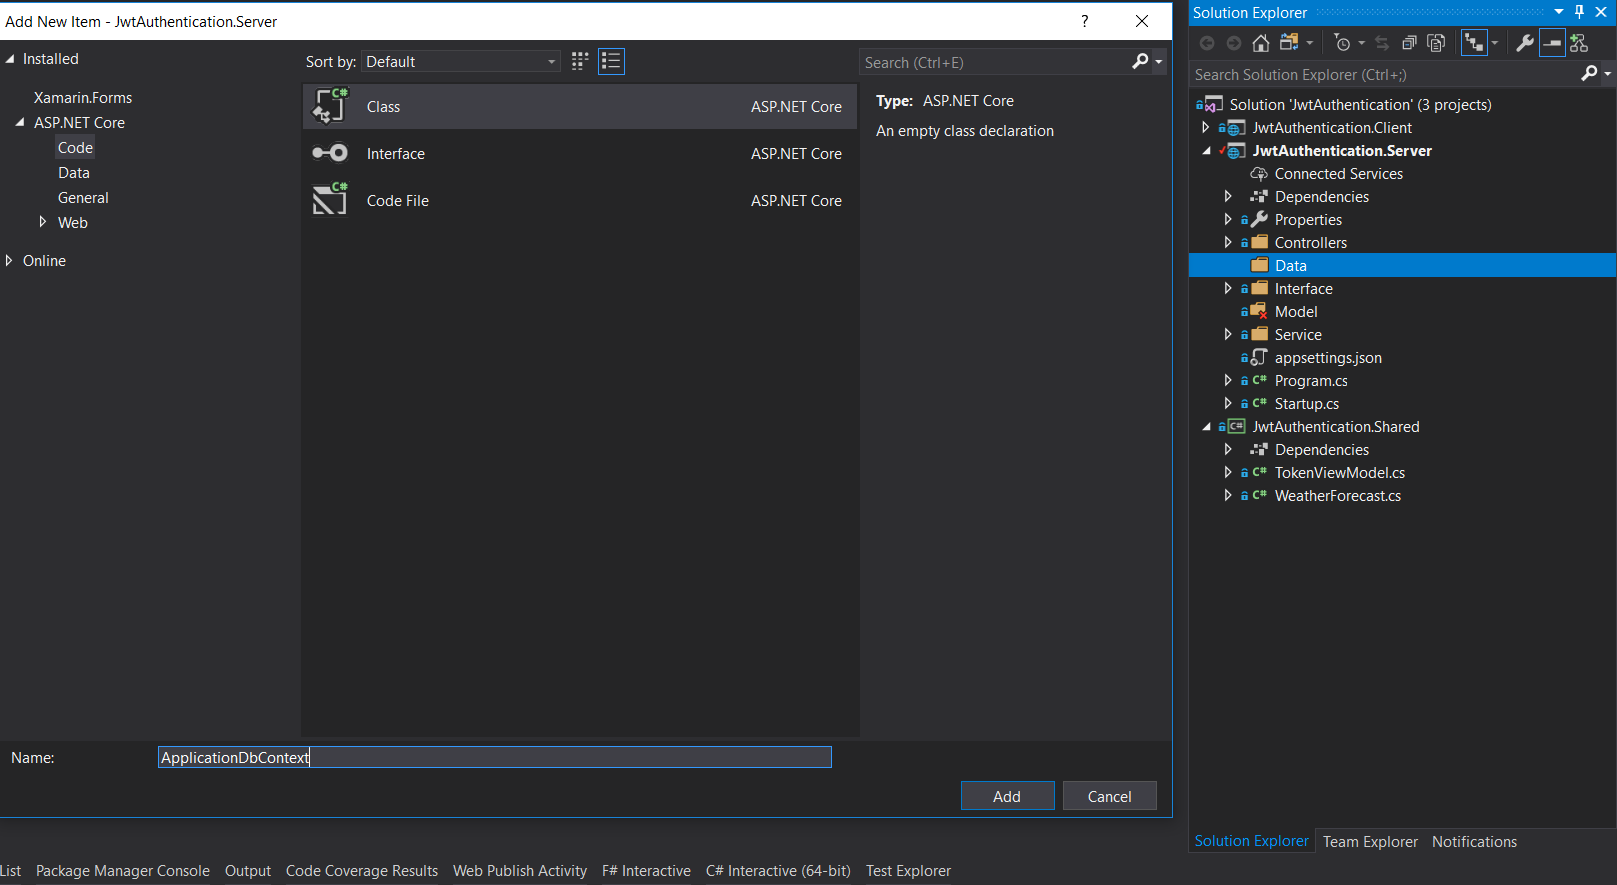Viewport: 1617px width, 885px height.
Task: Select Startup.cs file
Action: [x=1306, y=403]
